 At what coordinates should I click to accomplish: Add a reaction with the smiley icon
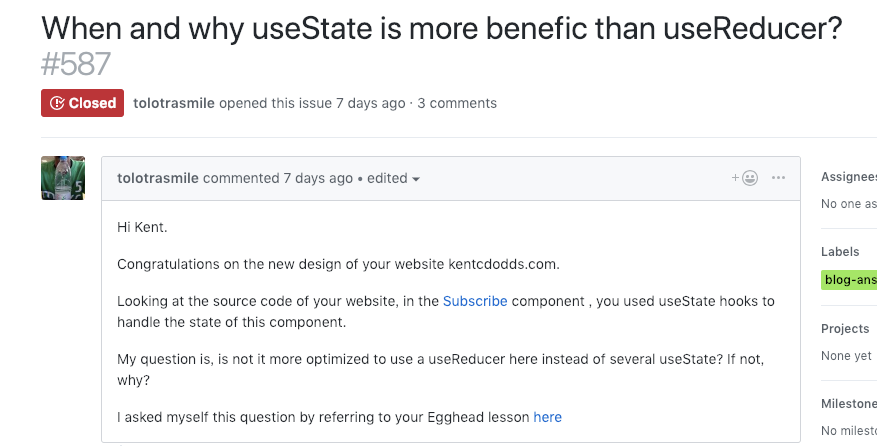pos(745,178)
